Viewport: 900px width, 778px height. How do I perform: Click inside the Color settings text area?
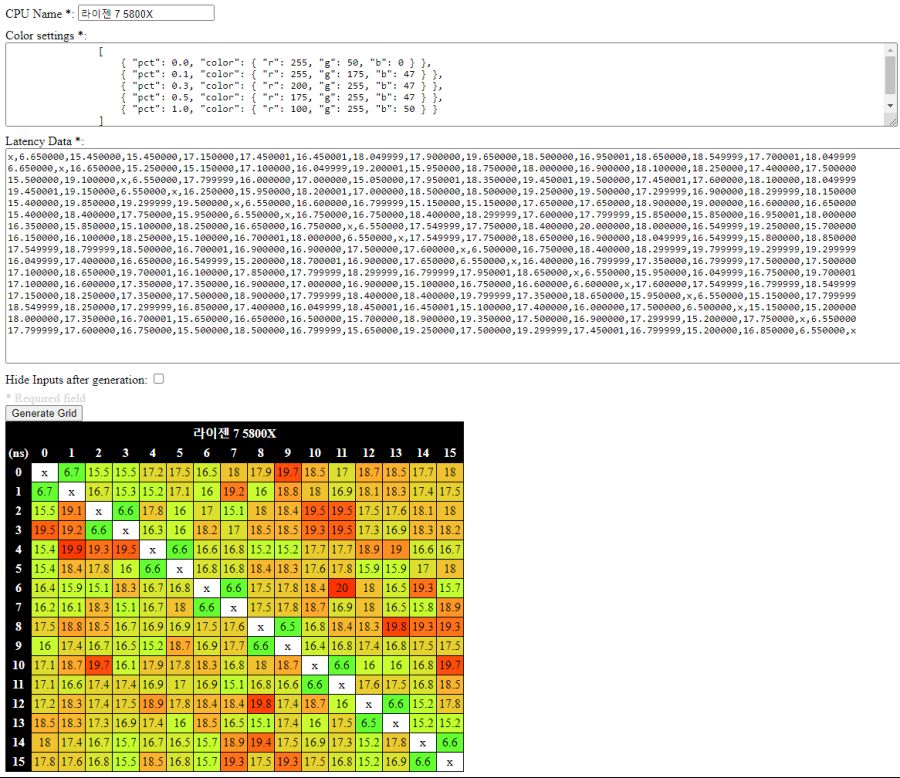pos(445,84)
